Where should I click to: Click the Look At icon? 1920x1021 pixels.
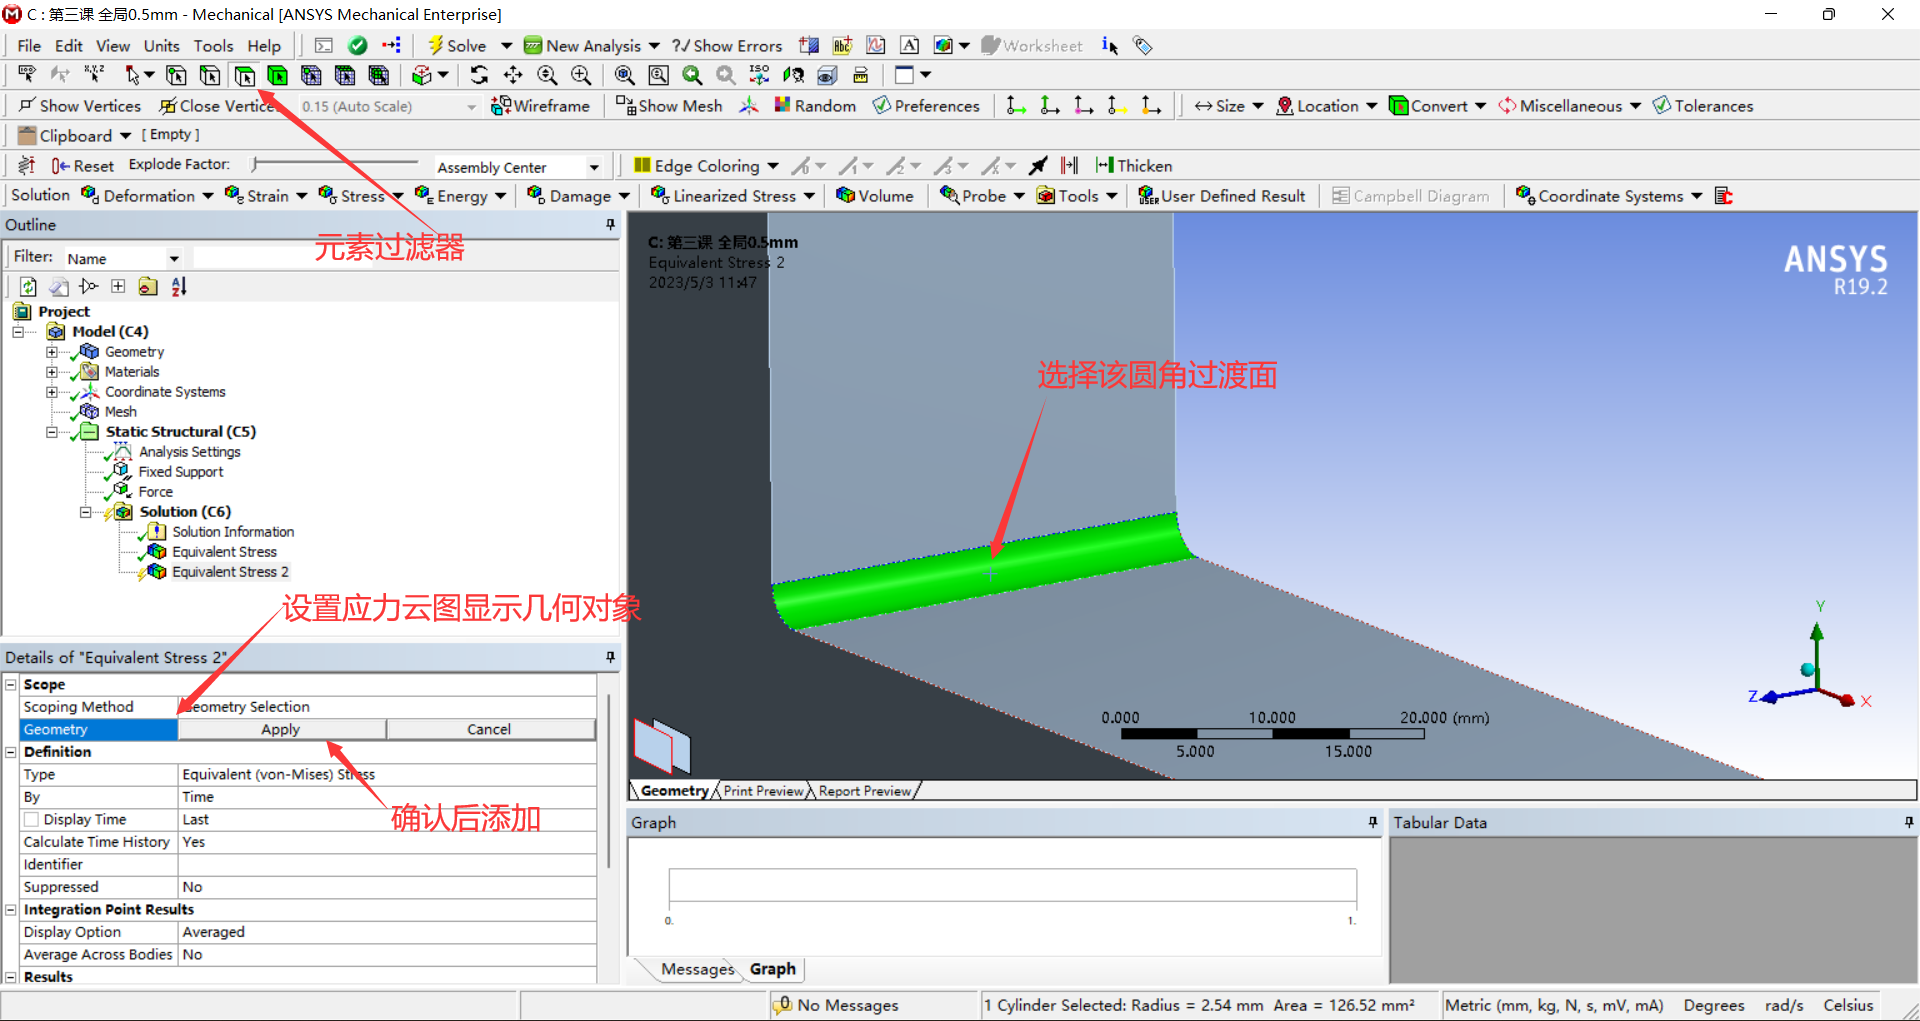point(793,75)
